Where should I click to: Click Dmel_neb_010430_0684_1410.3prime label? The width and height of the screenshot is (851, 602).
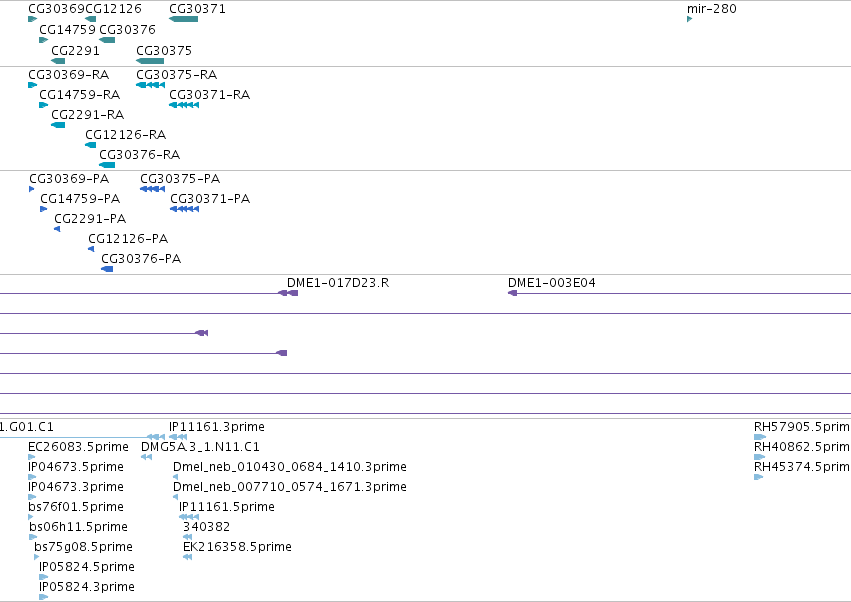290,467
